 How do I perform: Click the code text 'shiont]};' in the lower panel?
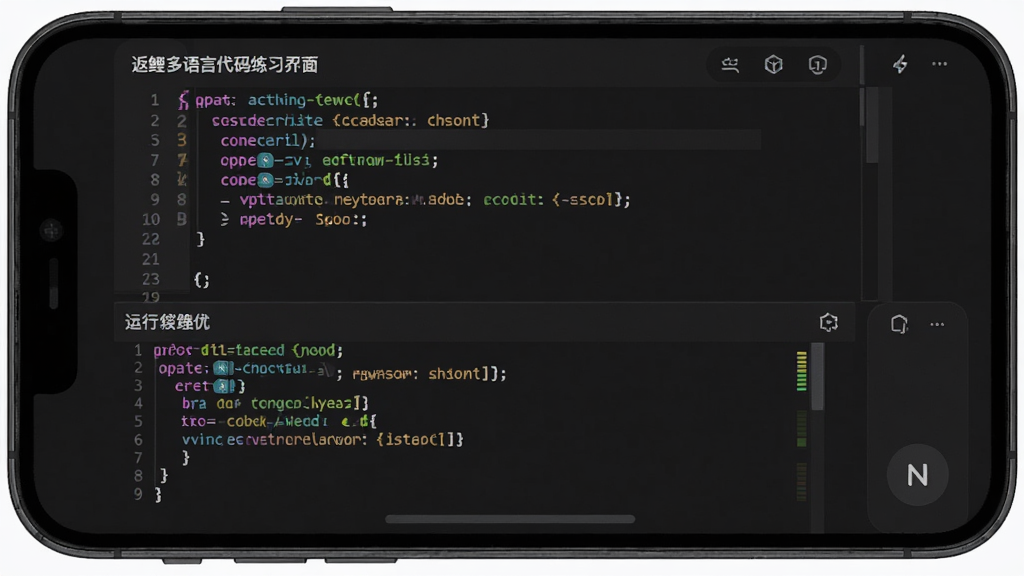[x=468, y=374]
